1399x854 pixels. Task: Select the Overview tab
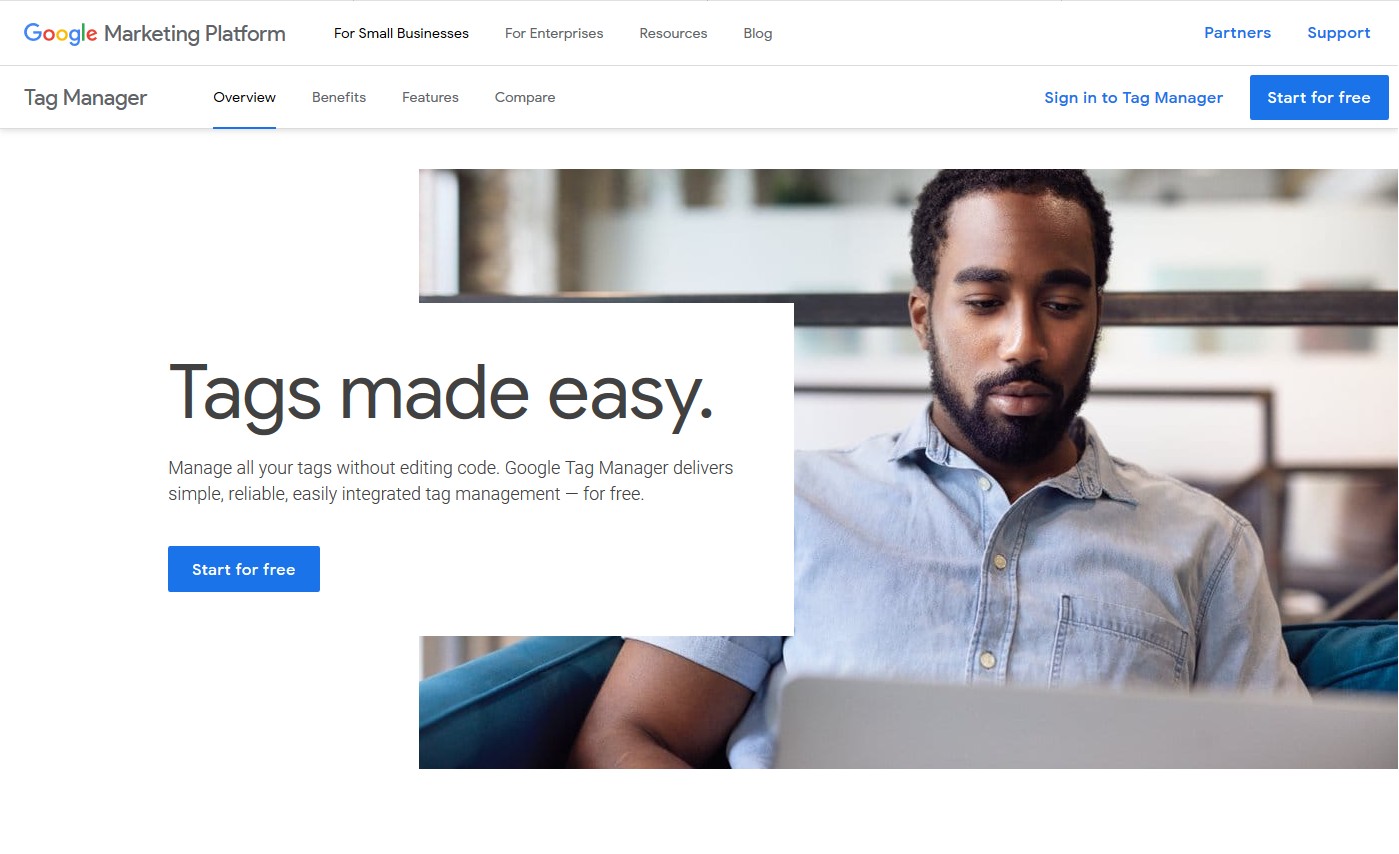(x=244, y=97)
